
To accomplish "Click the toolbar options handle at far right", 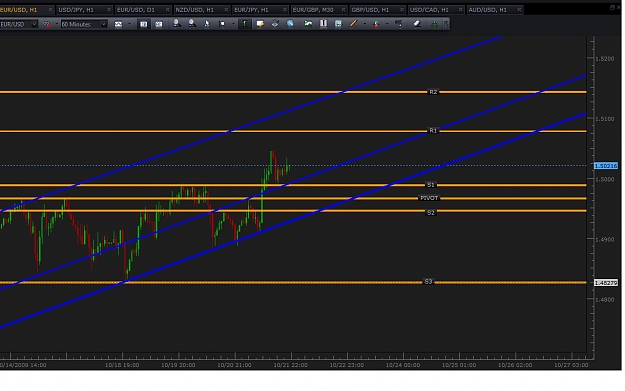I will coord(446,24).
